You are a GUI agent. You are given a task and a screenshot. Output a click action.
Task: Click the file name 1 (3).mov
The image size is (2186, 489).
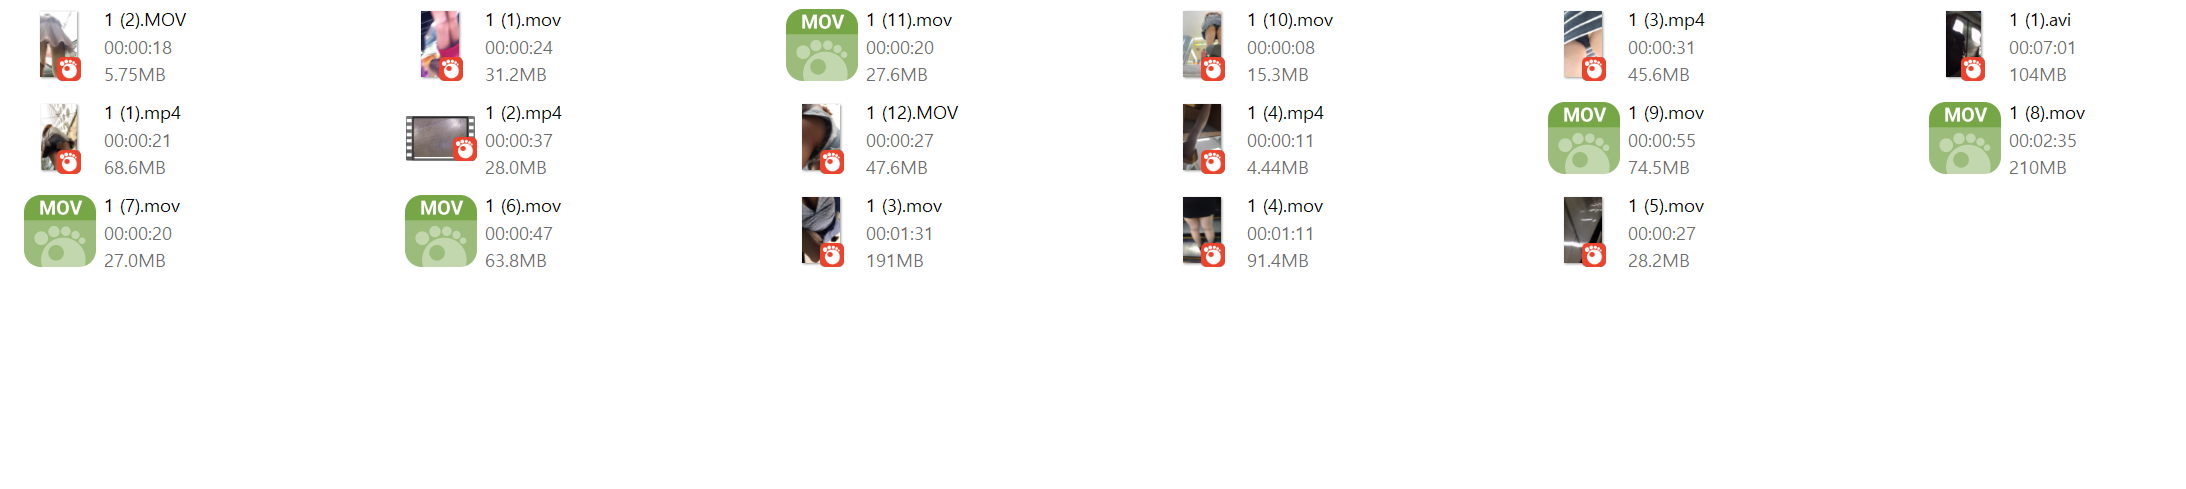tap(904, 206)
